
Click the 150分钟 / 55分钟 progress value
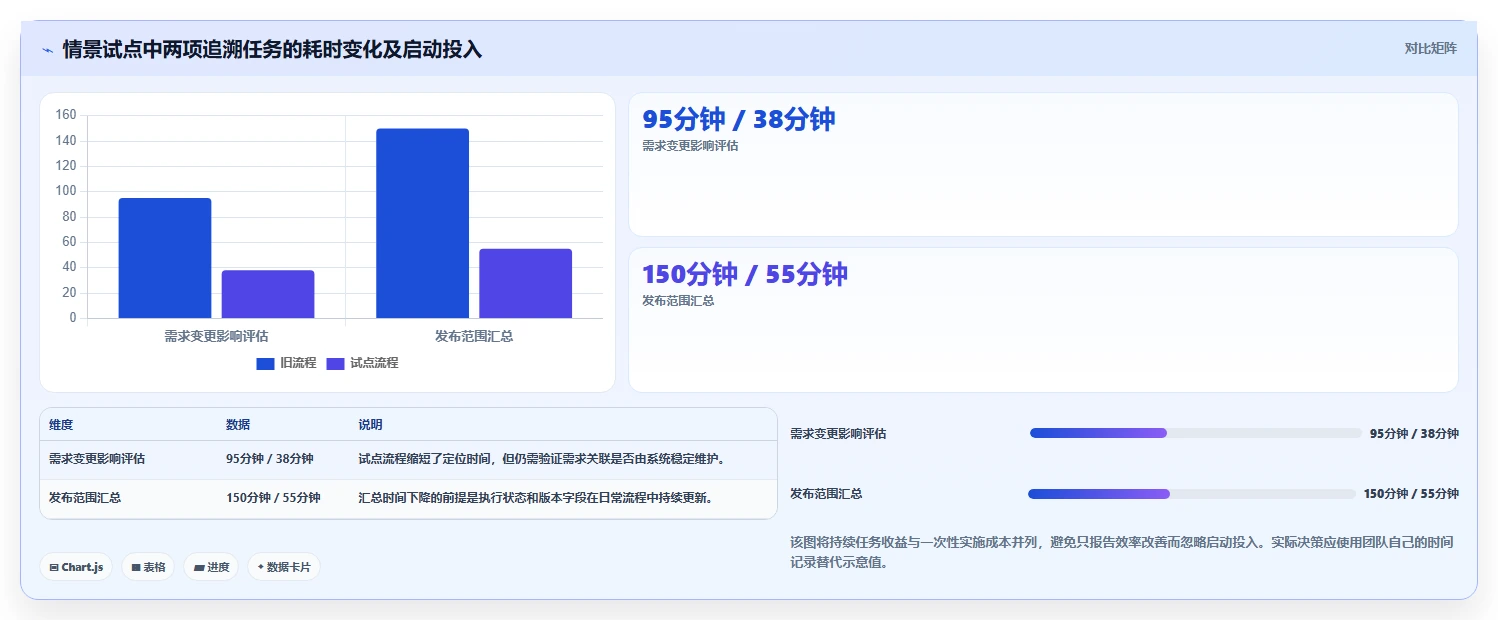point(1411,494)
